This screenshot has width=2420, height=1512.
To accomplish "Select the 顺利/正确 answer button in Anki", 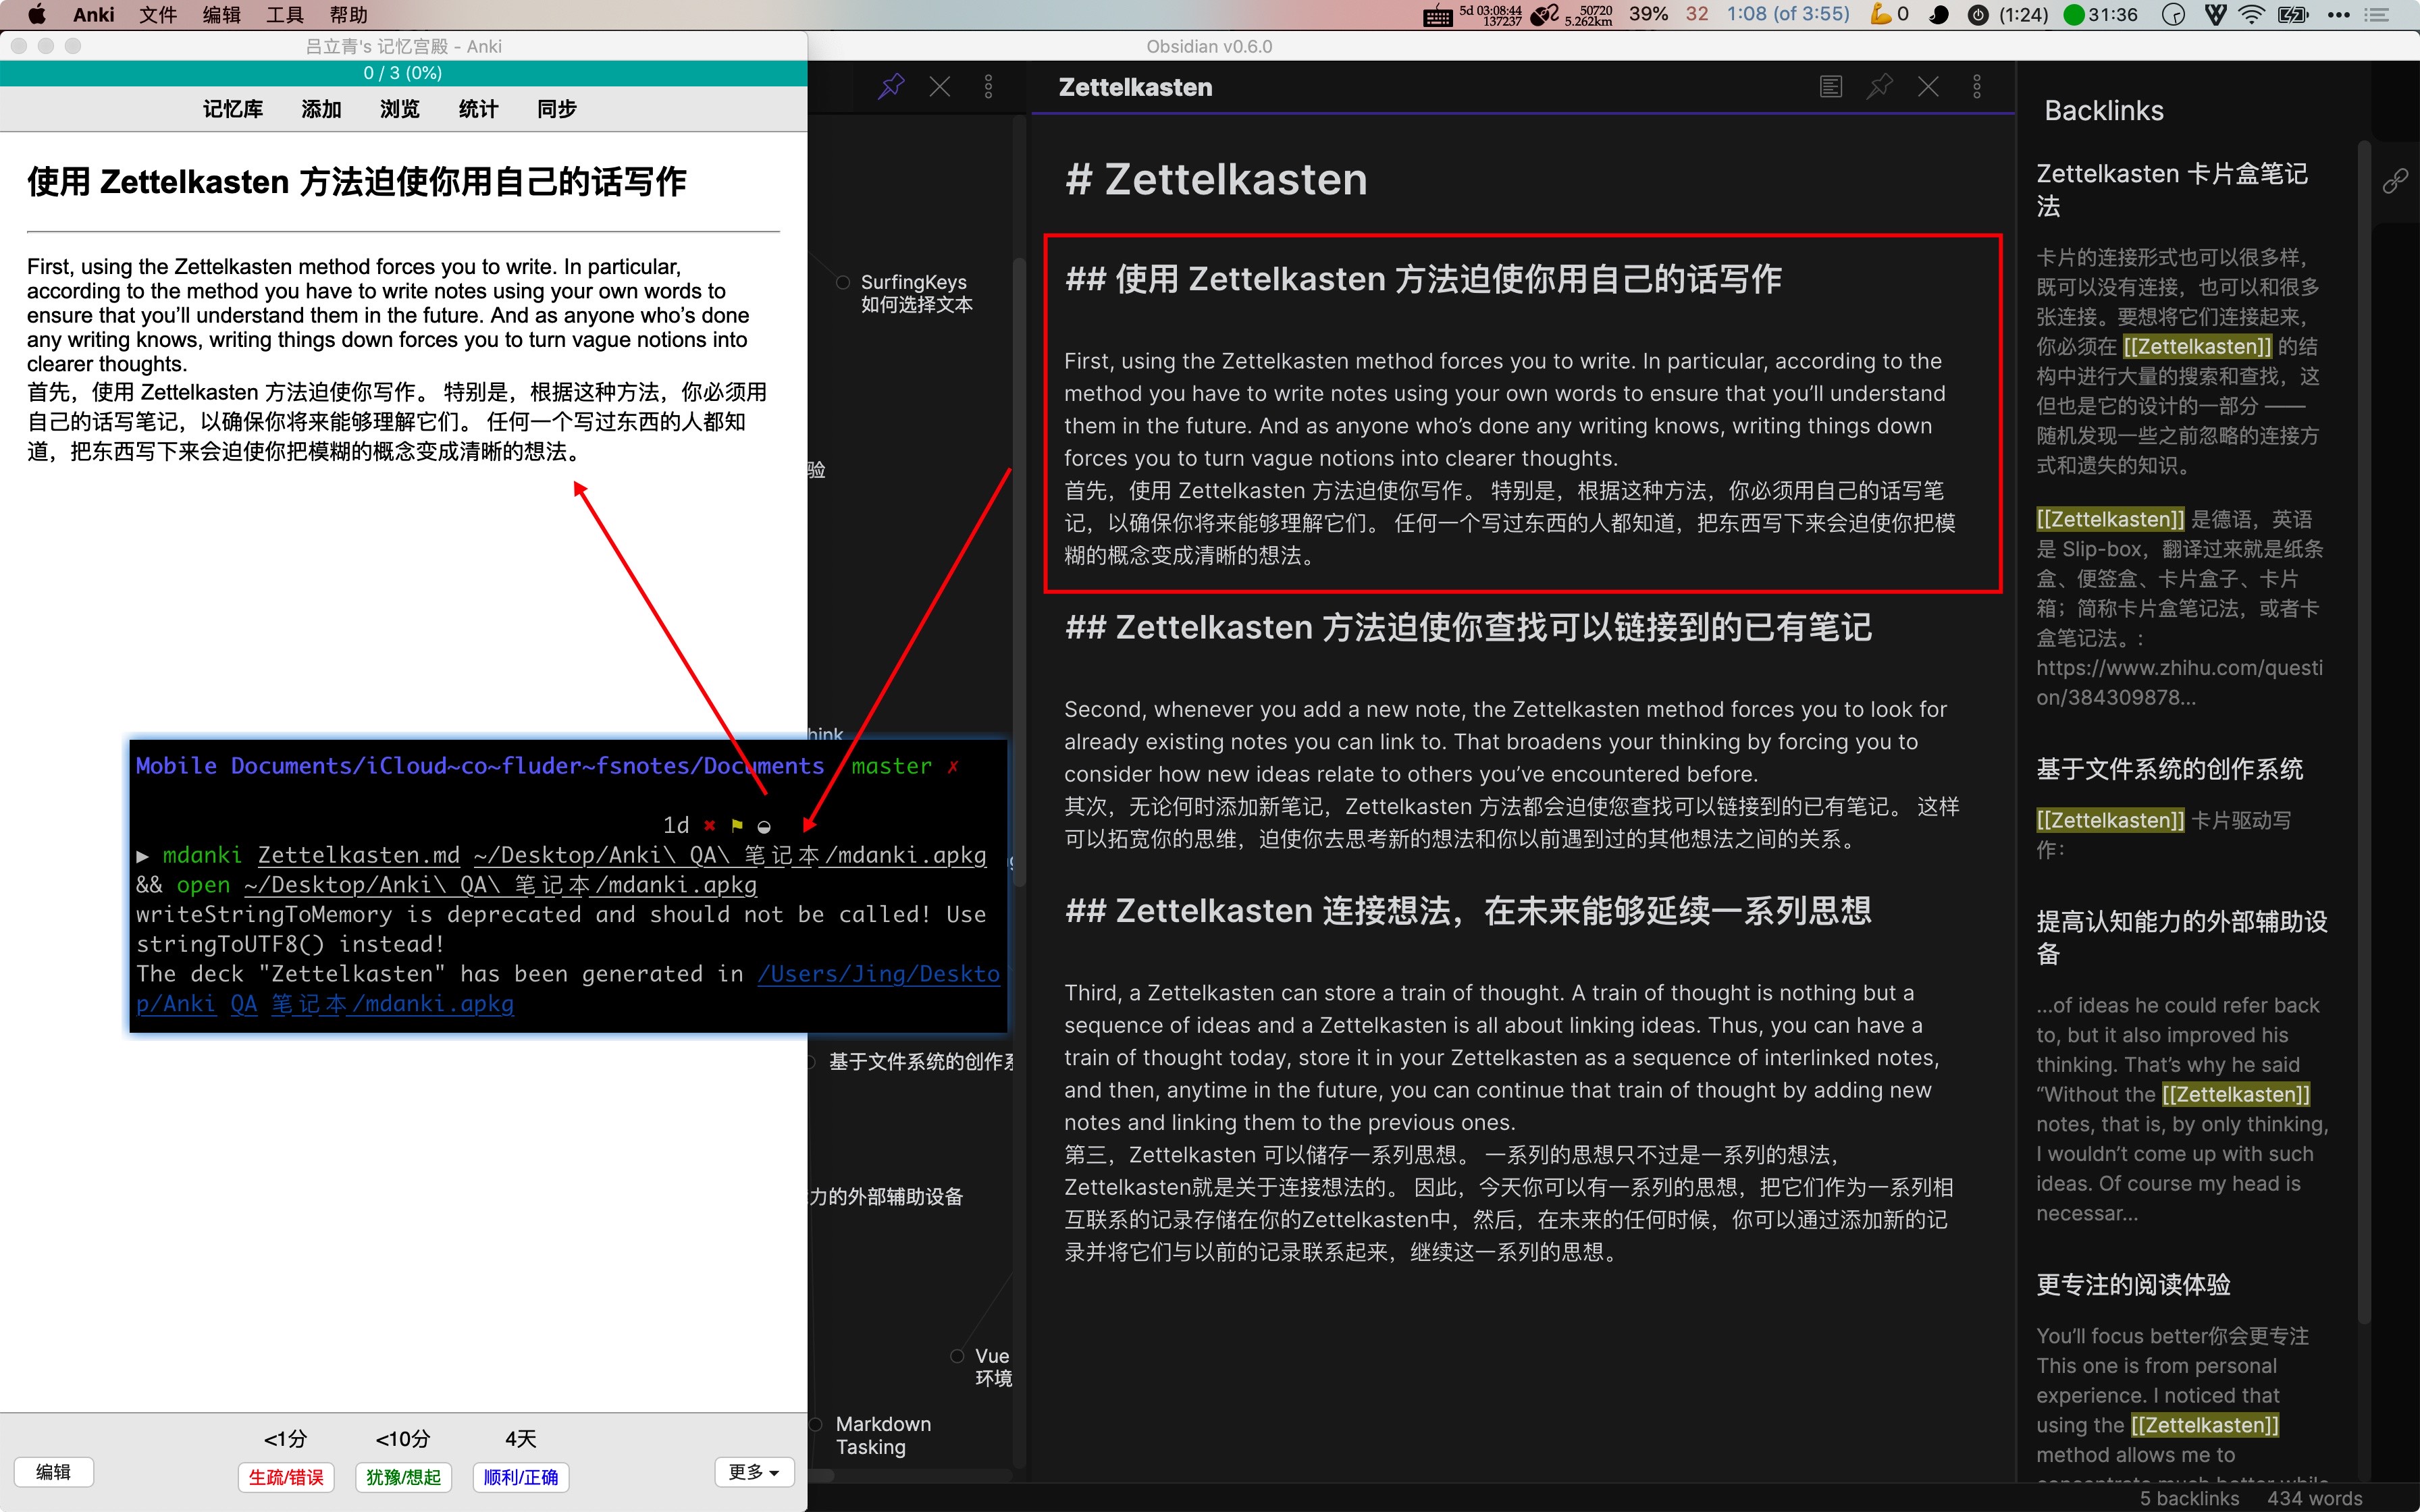I will tap(520, 1477).
